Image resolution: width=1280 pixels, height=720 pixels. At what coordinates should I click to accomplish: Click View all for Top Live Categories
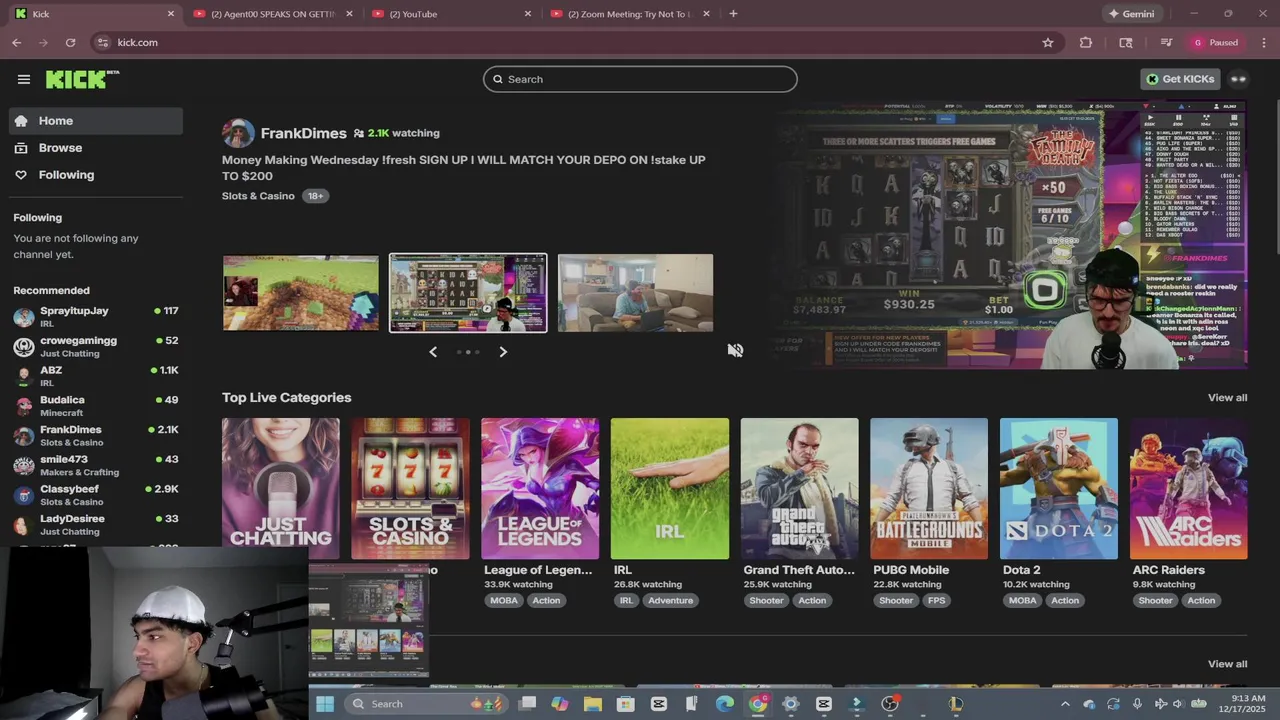pos(1227,398)
